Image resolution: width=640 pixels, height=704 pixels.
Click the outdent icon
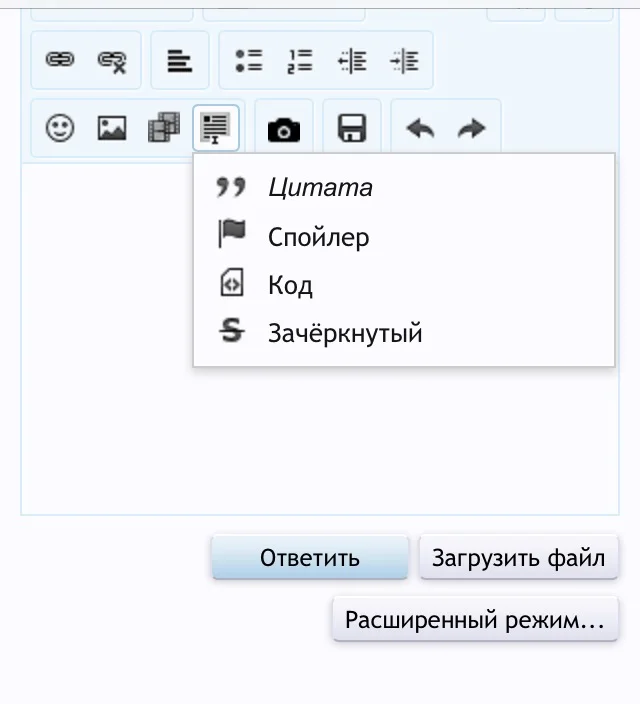[353, 62]
